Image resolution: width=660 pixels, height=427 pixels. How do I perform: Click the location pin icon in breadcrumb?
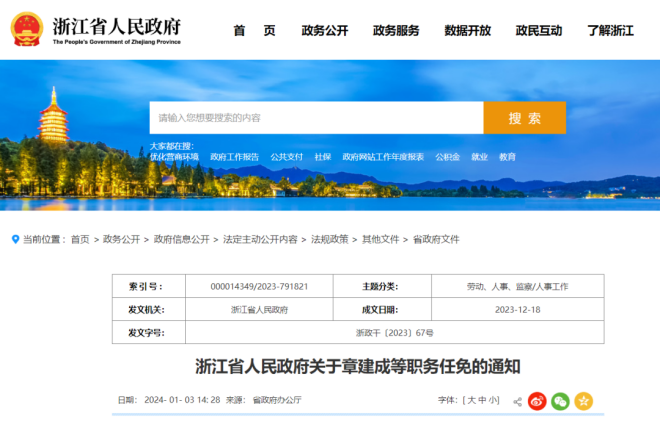tap(15, 239)
